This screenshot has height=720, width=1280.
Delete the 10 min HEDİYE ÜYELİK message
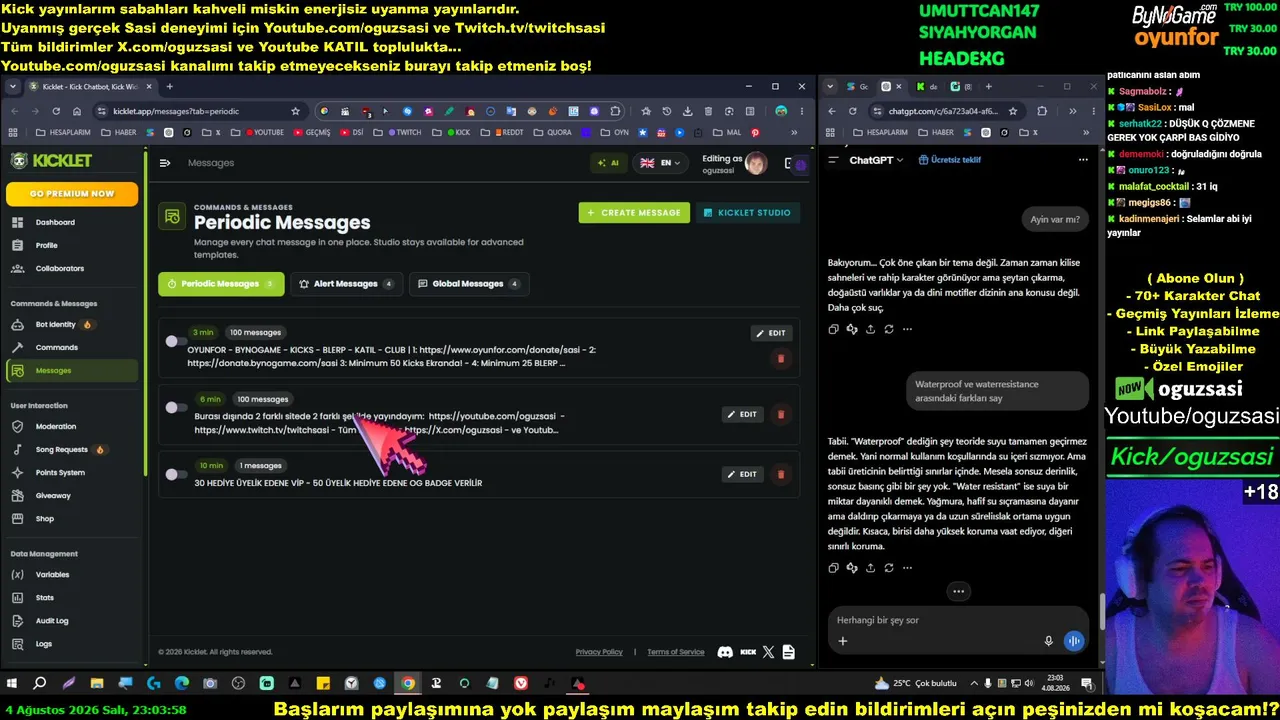[x=781, y=474]
